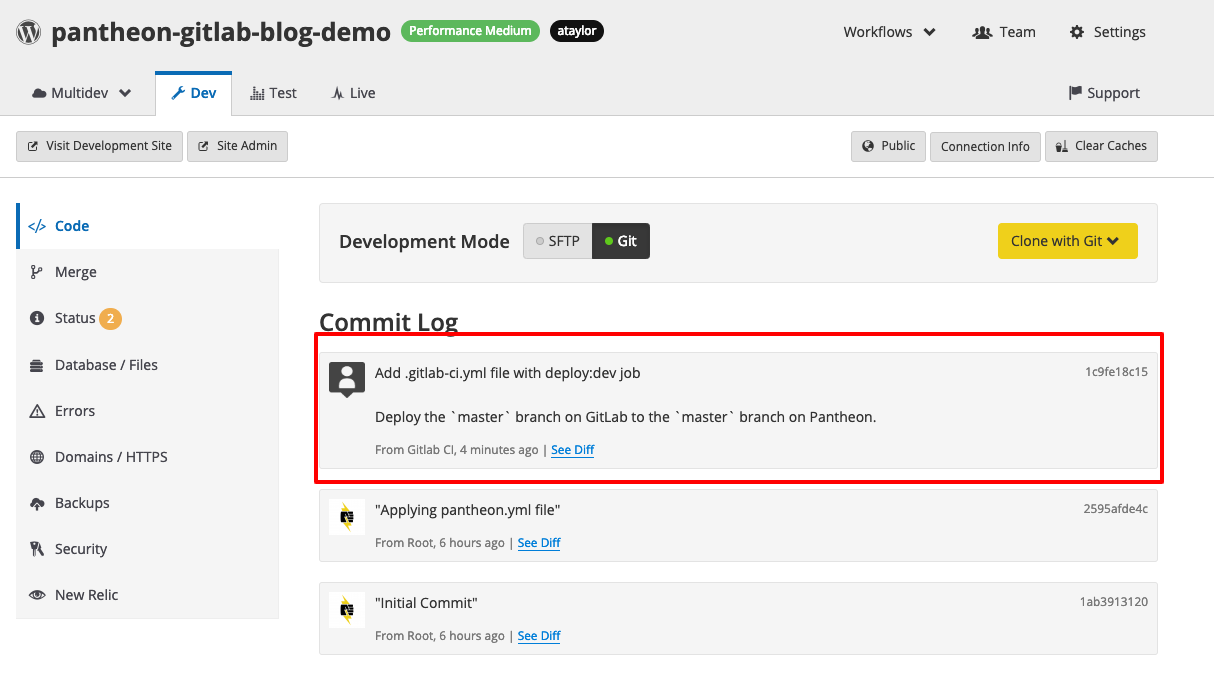
Task: See Diff for the gitlab-ci.yml commit
Action: pos(572,449)
